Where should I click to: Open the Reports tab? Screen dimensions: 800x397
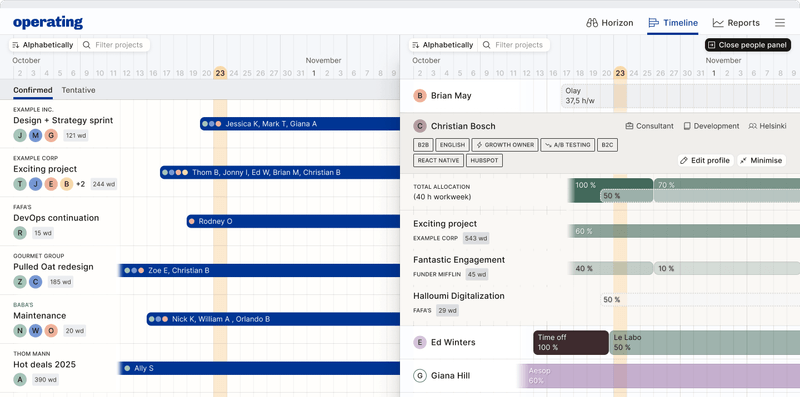(736, 23)
